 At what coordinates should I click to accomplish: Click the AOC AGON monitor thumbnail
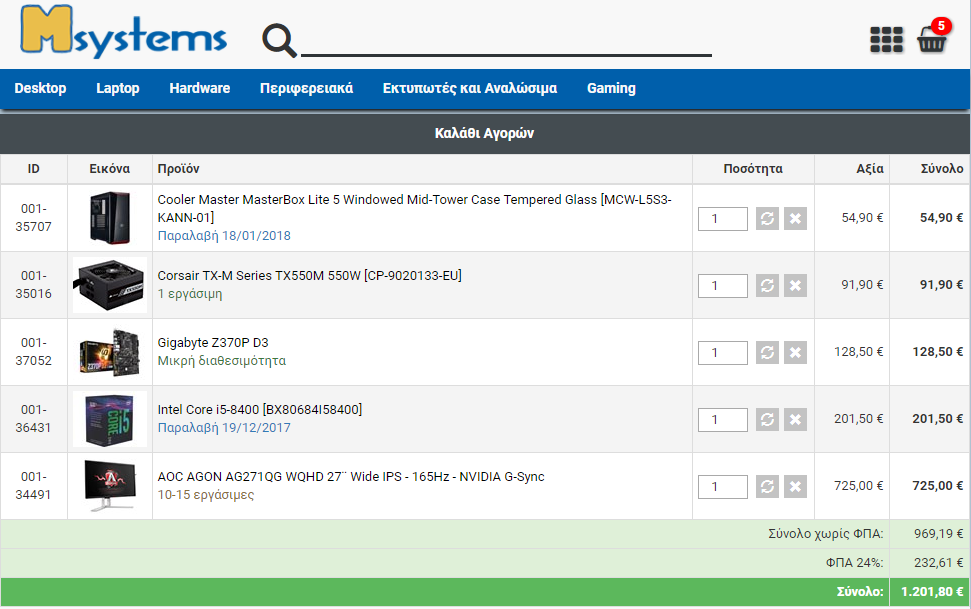[110, 486]
